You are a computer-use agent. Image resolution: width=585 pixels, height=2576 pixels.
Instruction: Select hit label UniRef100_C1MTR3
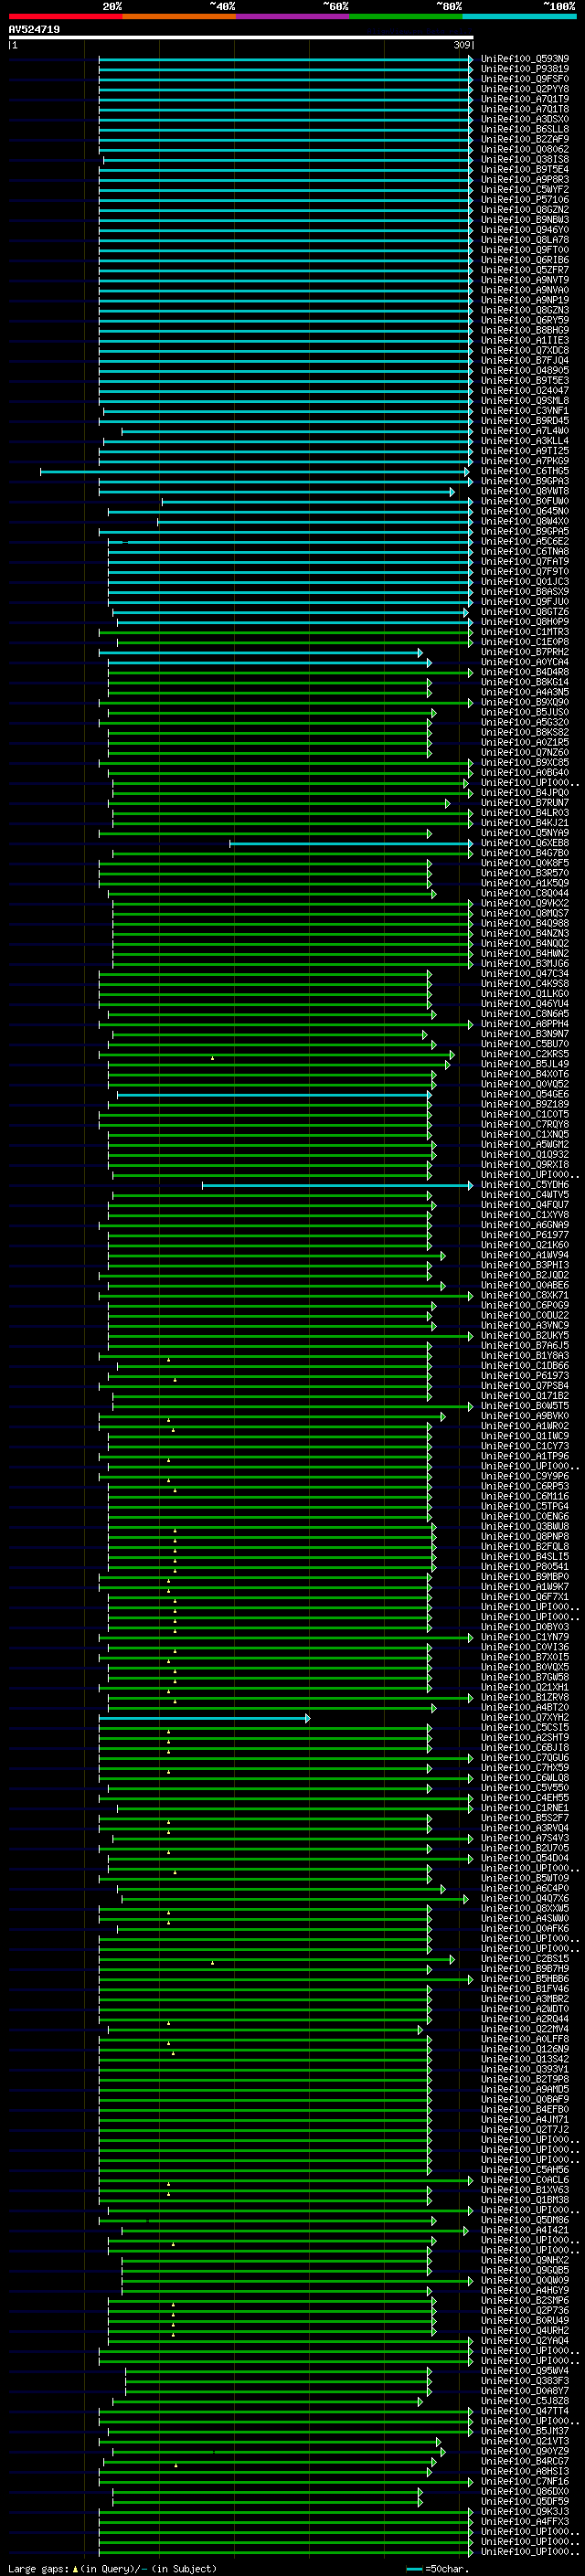click(x=525, y=632)
